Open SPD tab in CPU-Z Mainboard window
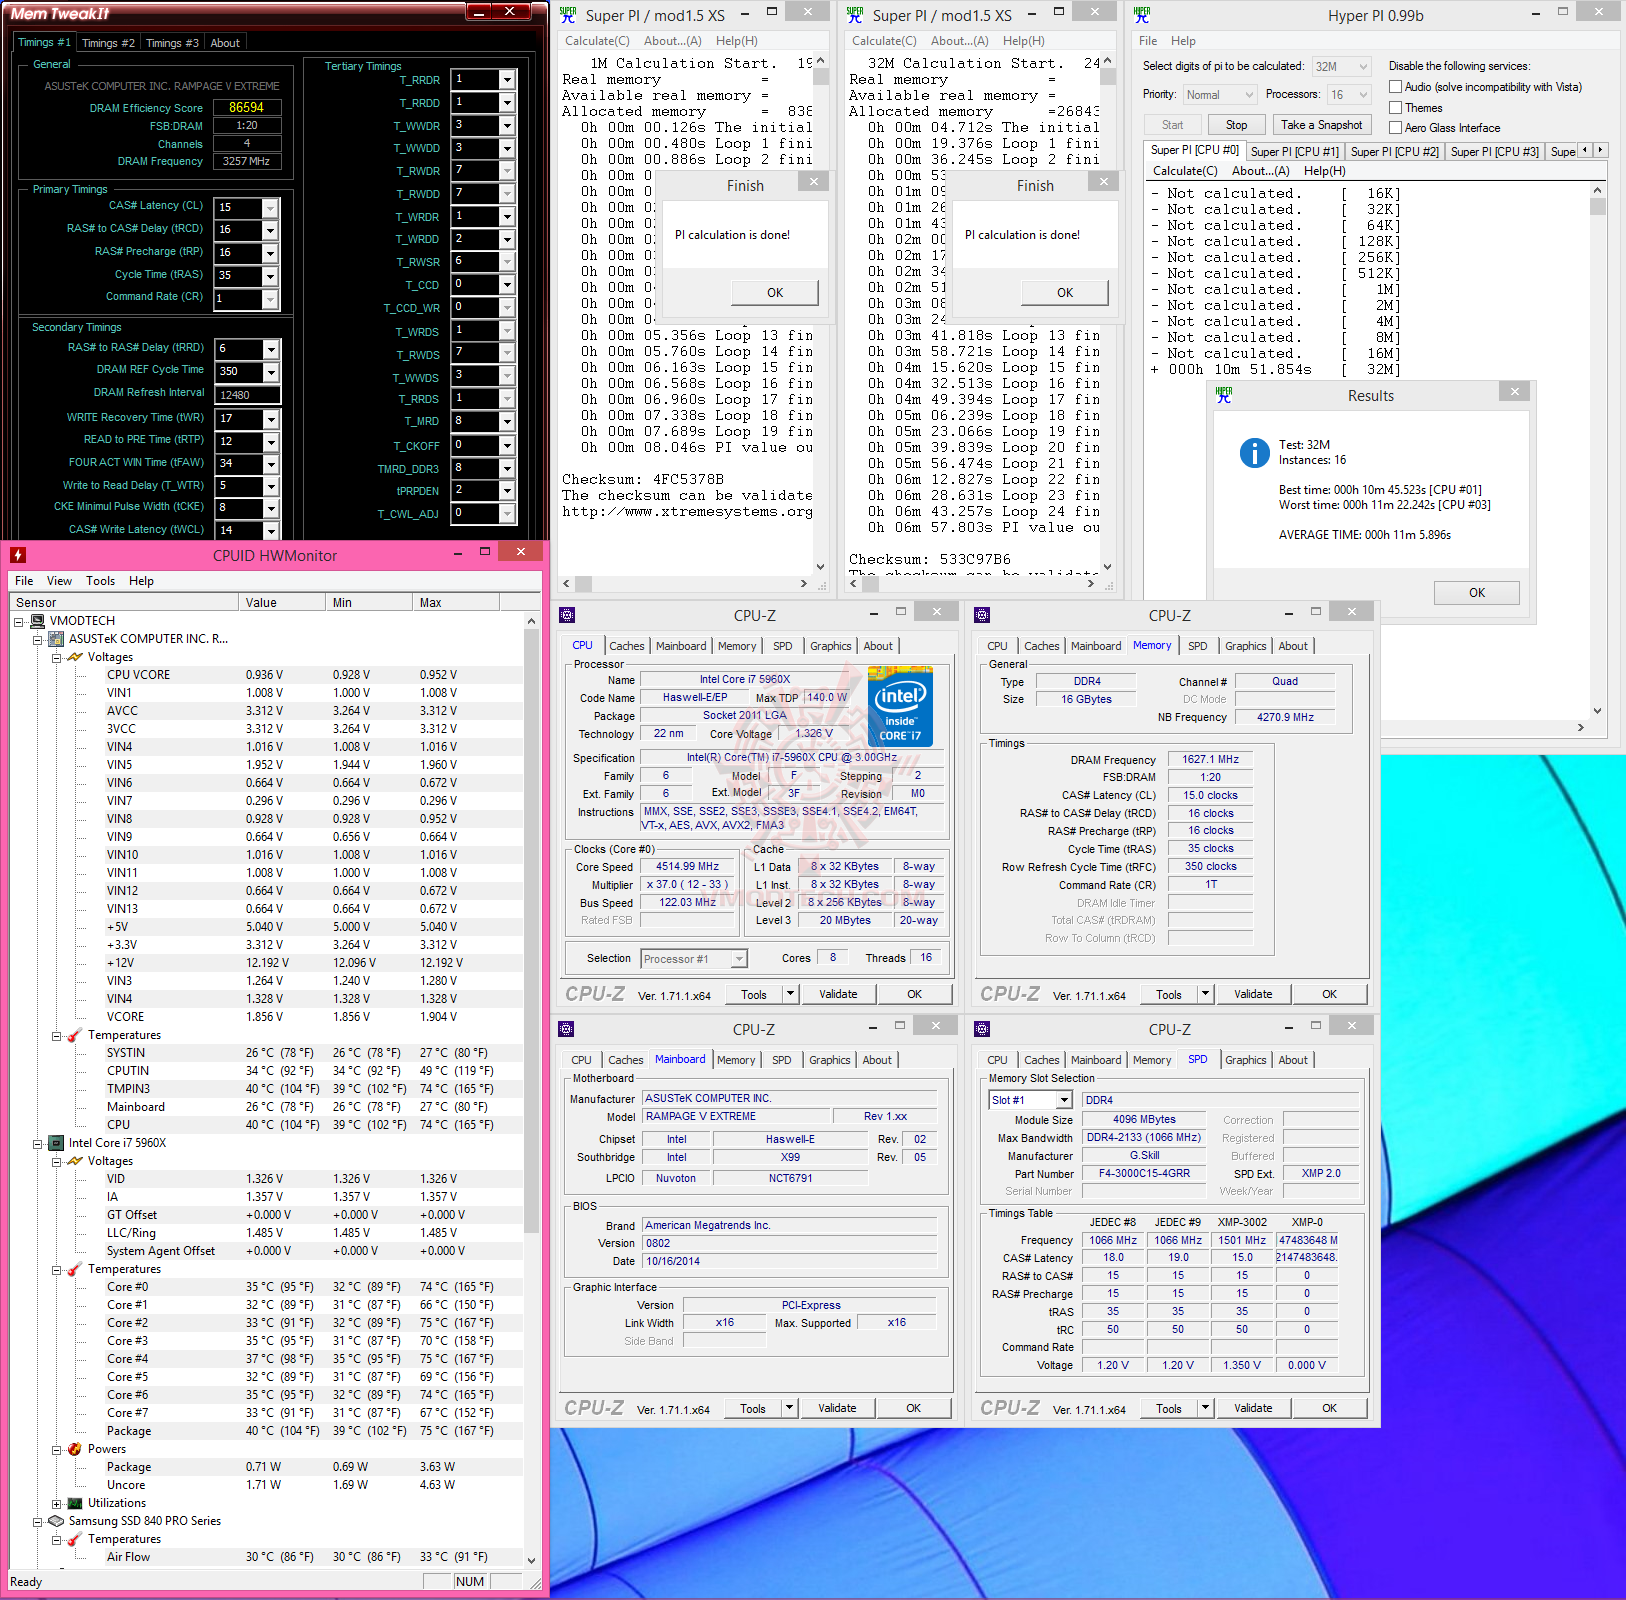The height and width of the screenshot is (1600, 1626). (781, 1060)
